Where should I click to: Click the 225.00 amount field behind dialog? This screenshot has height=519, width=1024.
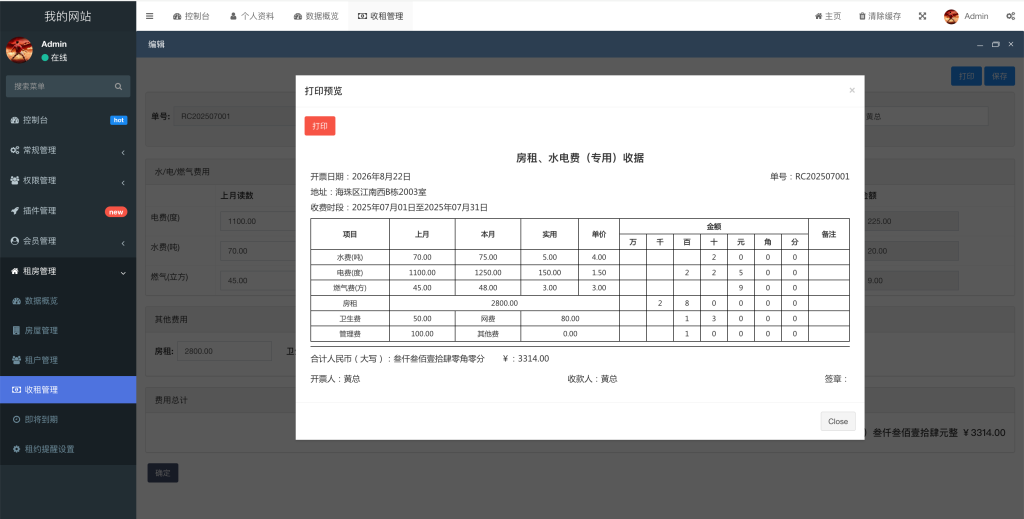pyautogui.click(x=912, y=221)
